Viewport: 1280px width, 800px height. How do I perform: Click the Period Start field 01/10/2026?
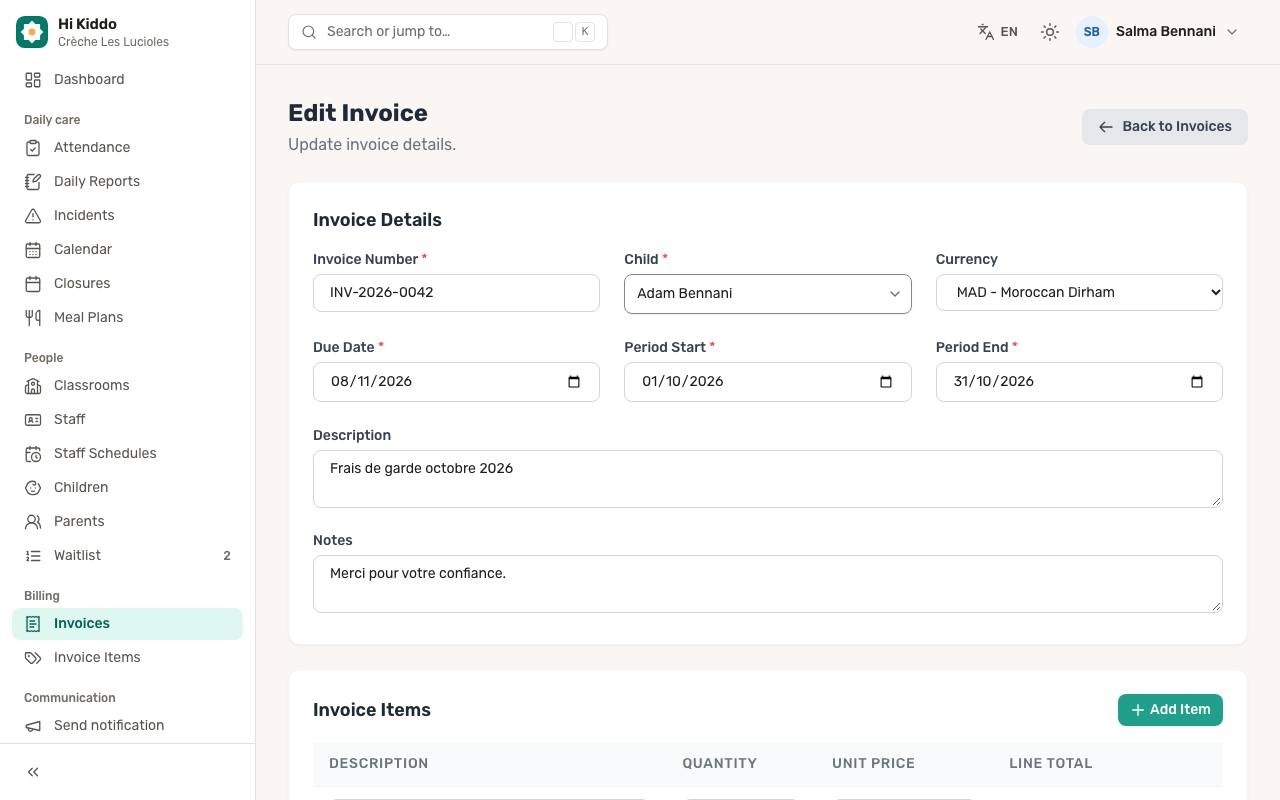[x=768, y=382]
